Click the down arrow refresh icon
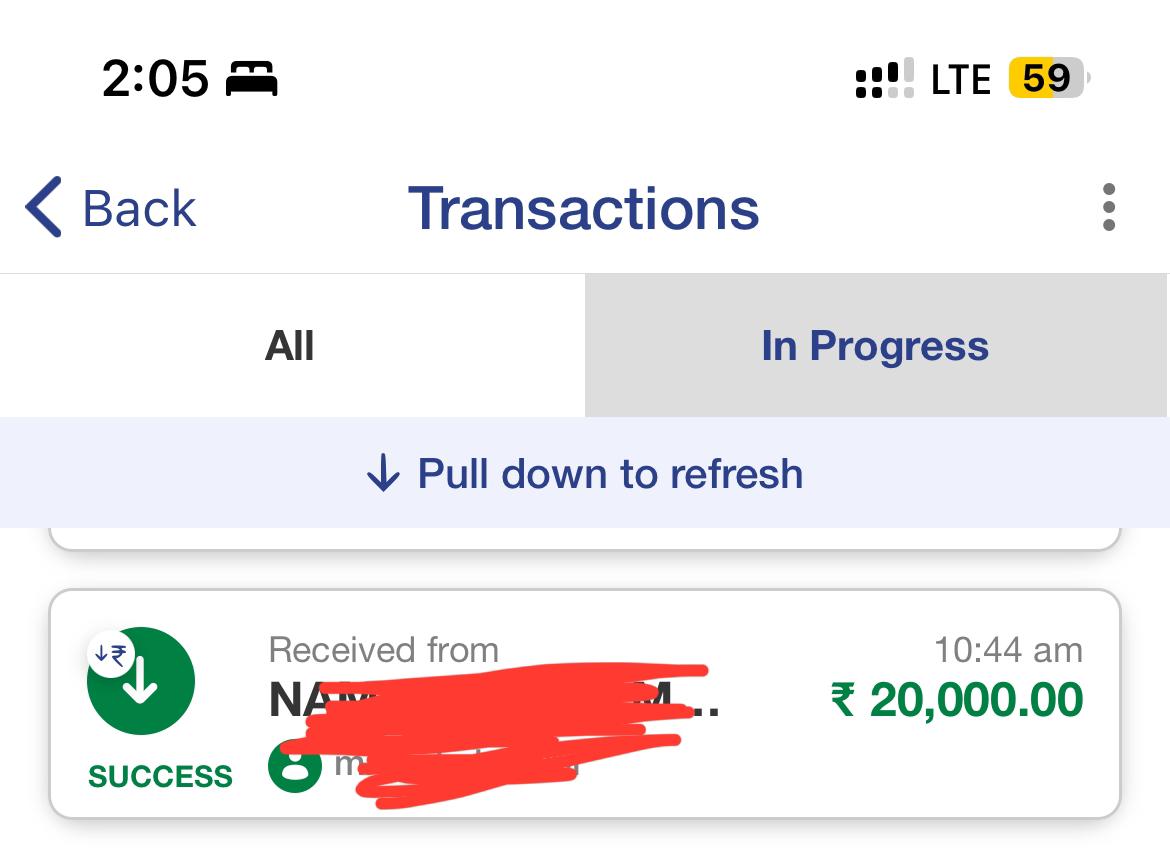This screenshot has height=863, width=1170. click(384, 473)
